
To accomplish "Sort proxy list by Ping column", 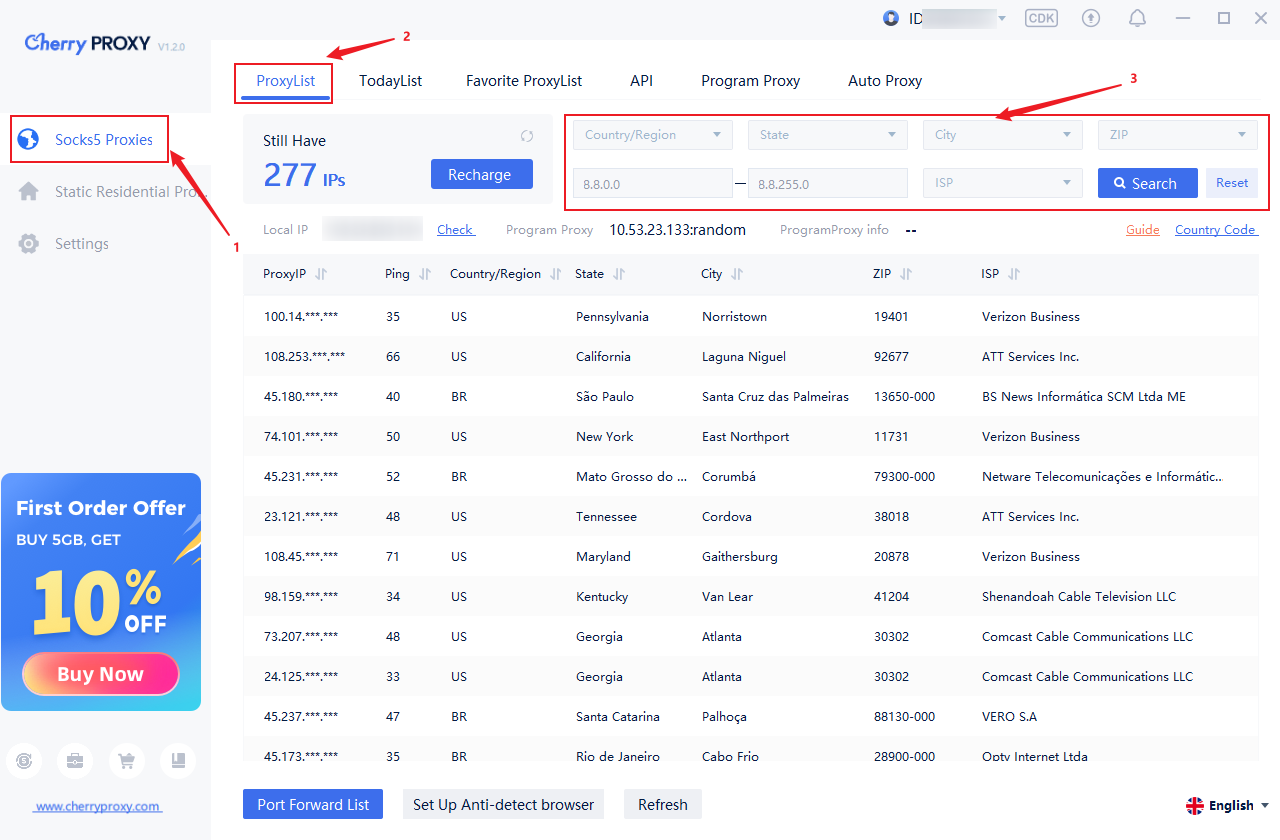I will coord(424,274).
